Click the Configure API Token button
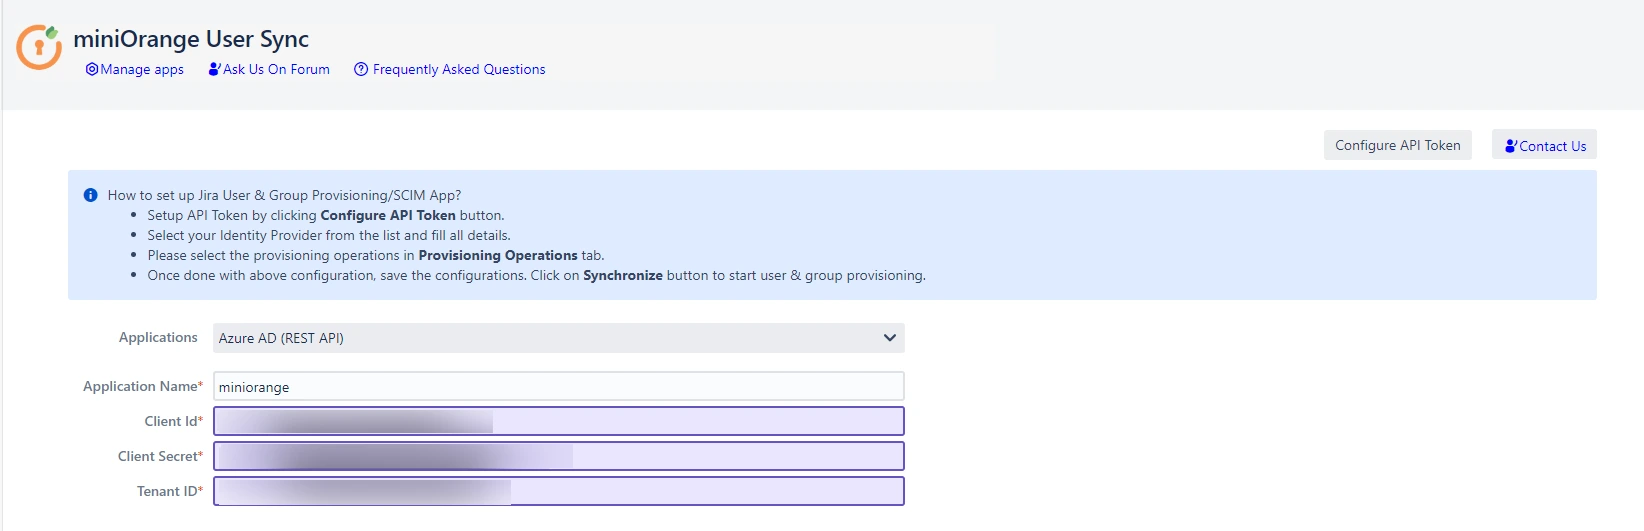Image resolution: width=1644 pixels, height=531 pixels. tap(1397, 145)
